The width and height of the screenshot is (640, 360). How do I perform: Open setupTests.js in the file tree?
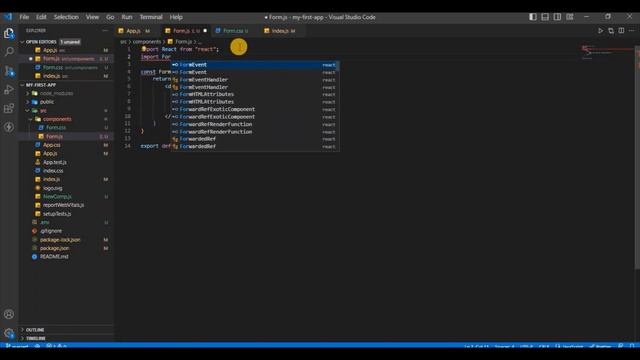[57, 214]
